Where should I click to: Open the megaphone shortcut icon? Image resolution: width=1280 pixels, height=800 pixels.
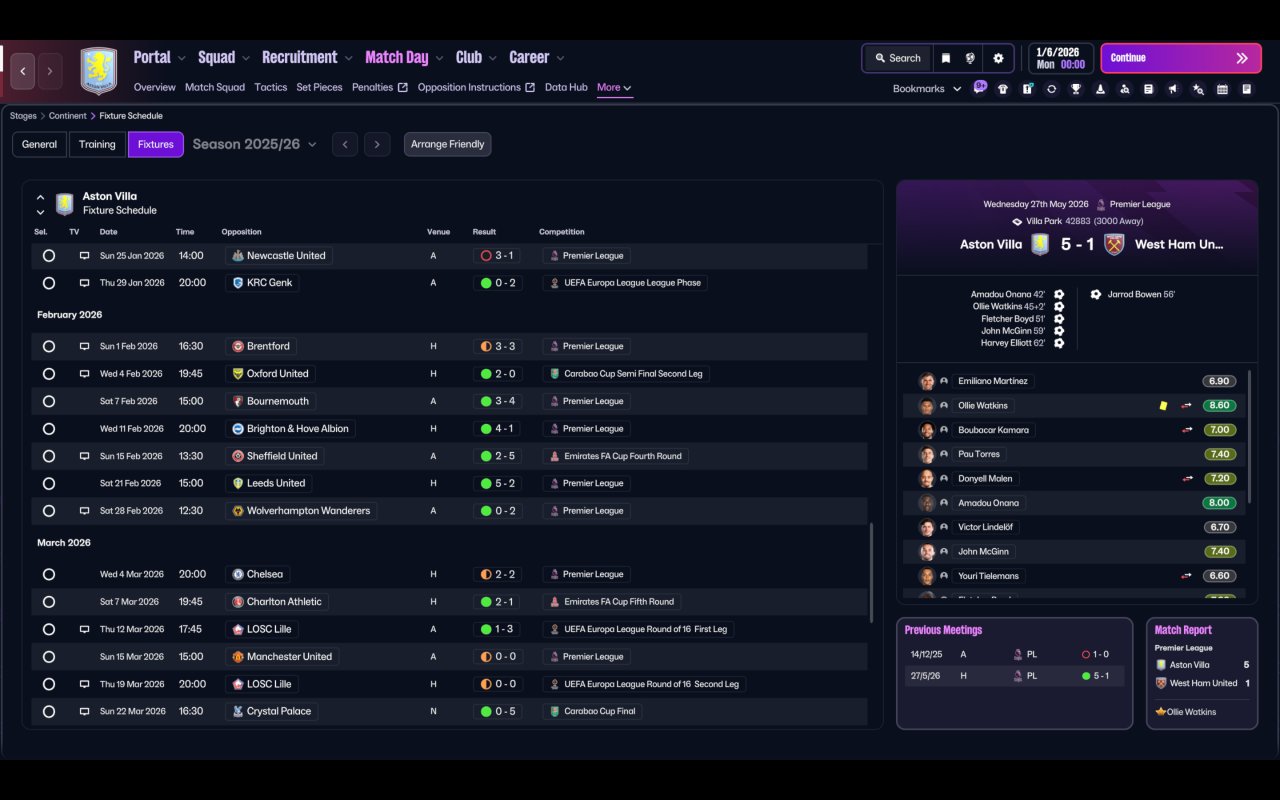[1173, 89]
